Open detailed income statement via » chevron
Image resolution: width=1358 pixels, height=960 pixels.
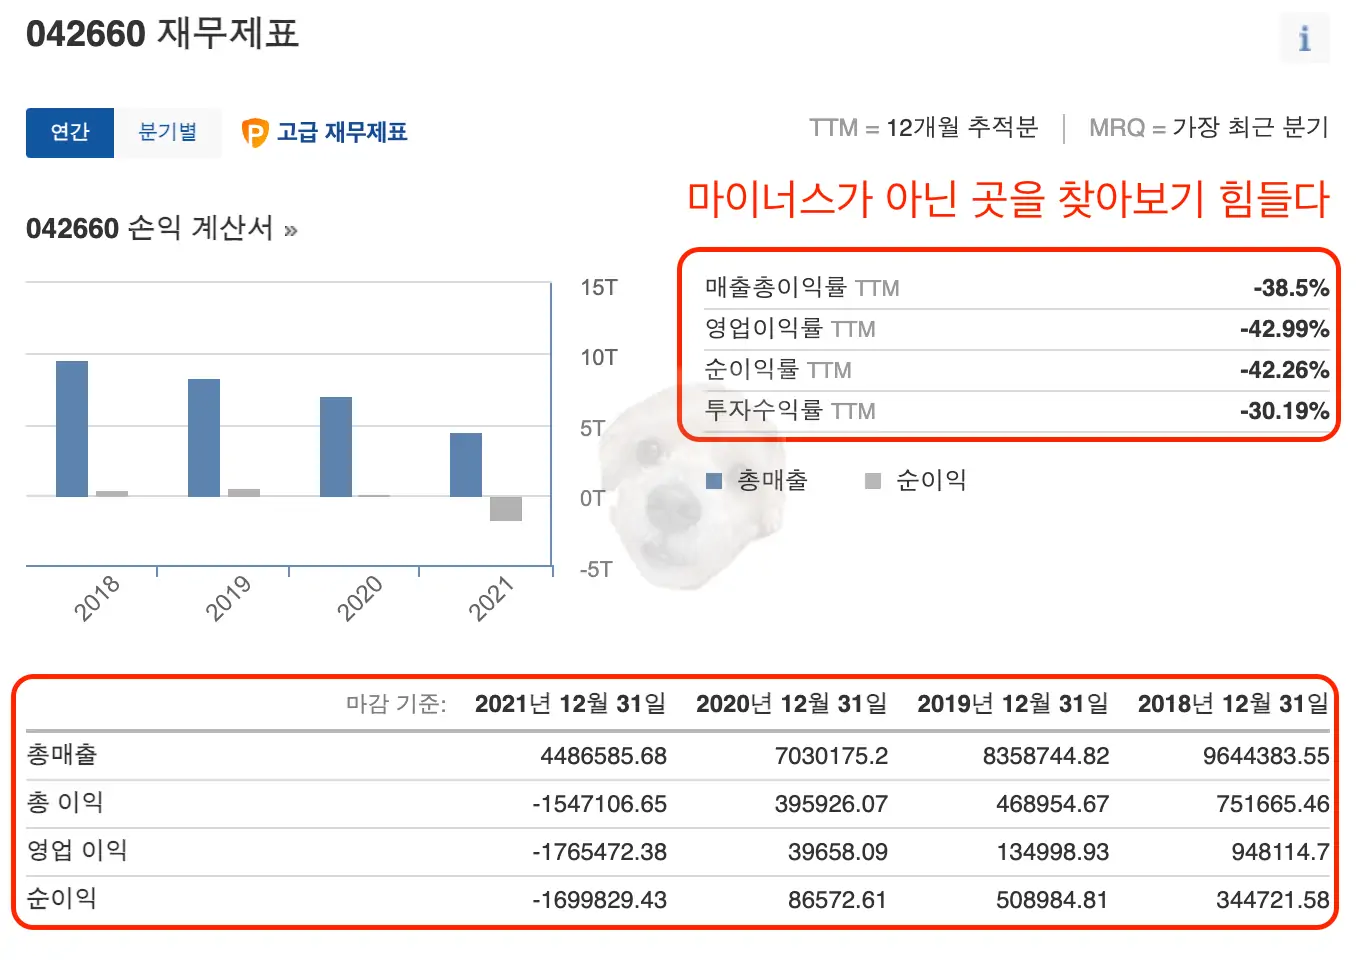(290, 228)
